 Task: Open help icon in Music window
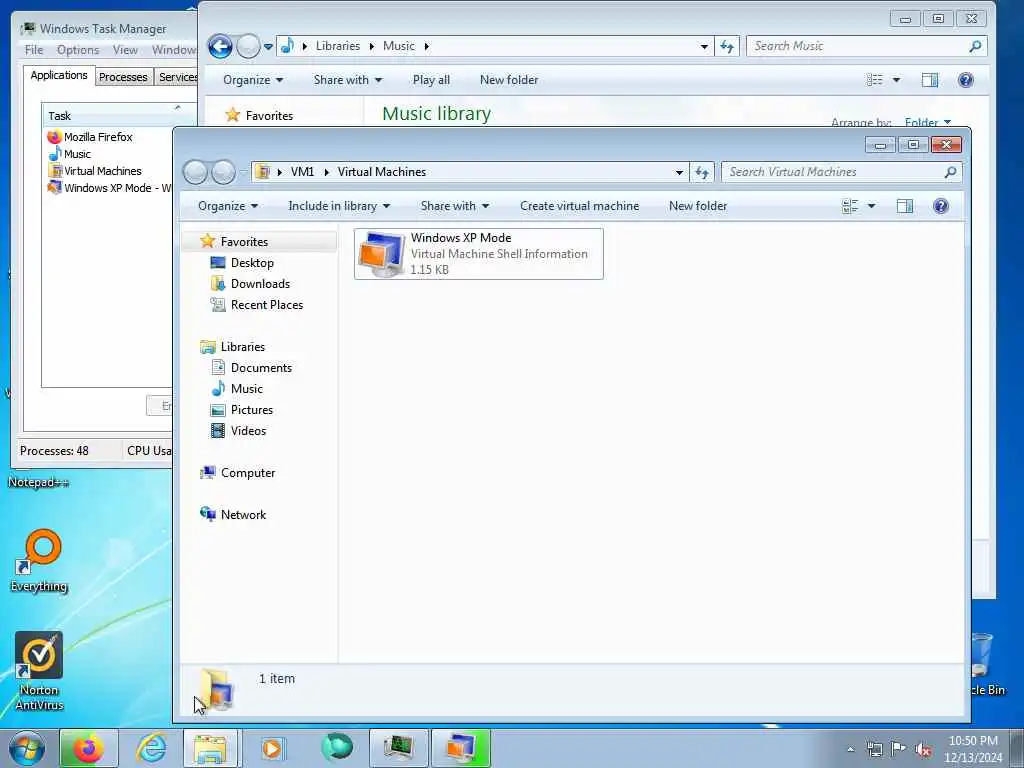pos(965,80)
